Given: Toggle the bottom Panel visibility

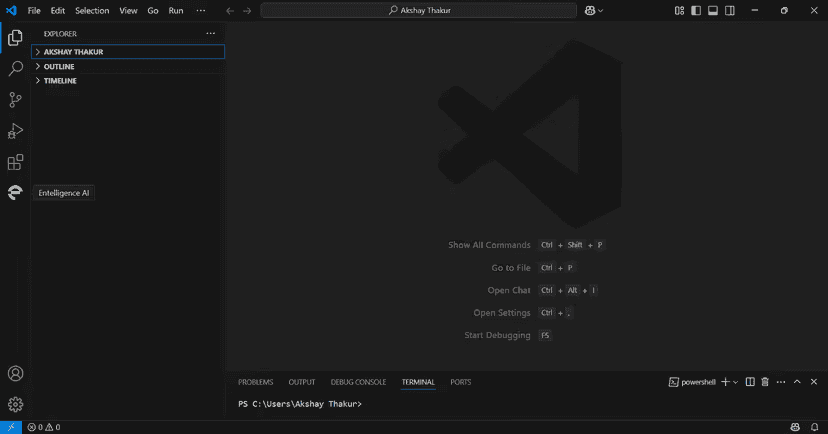Looking at the screenshot, I should point(713,11).
